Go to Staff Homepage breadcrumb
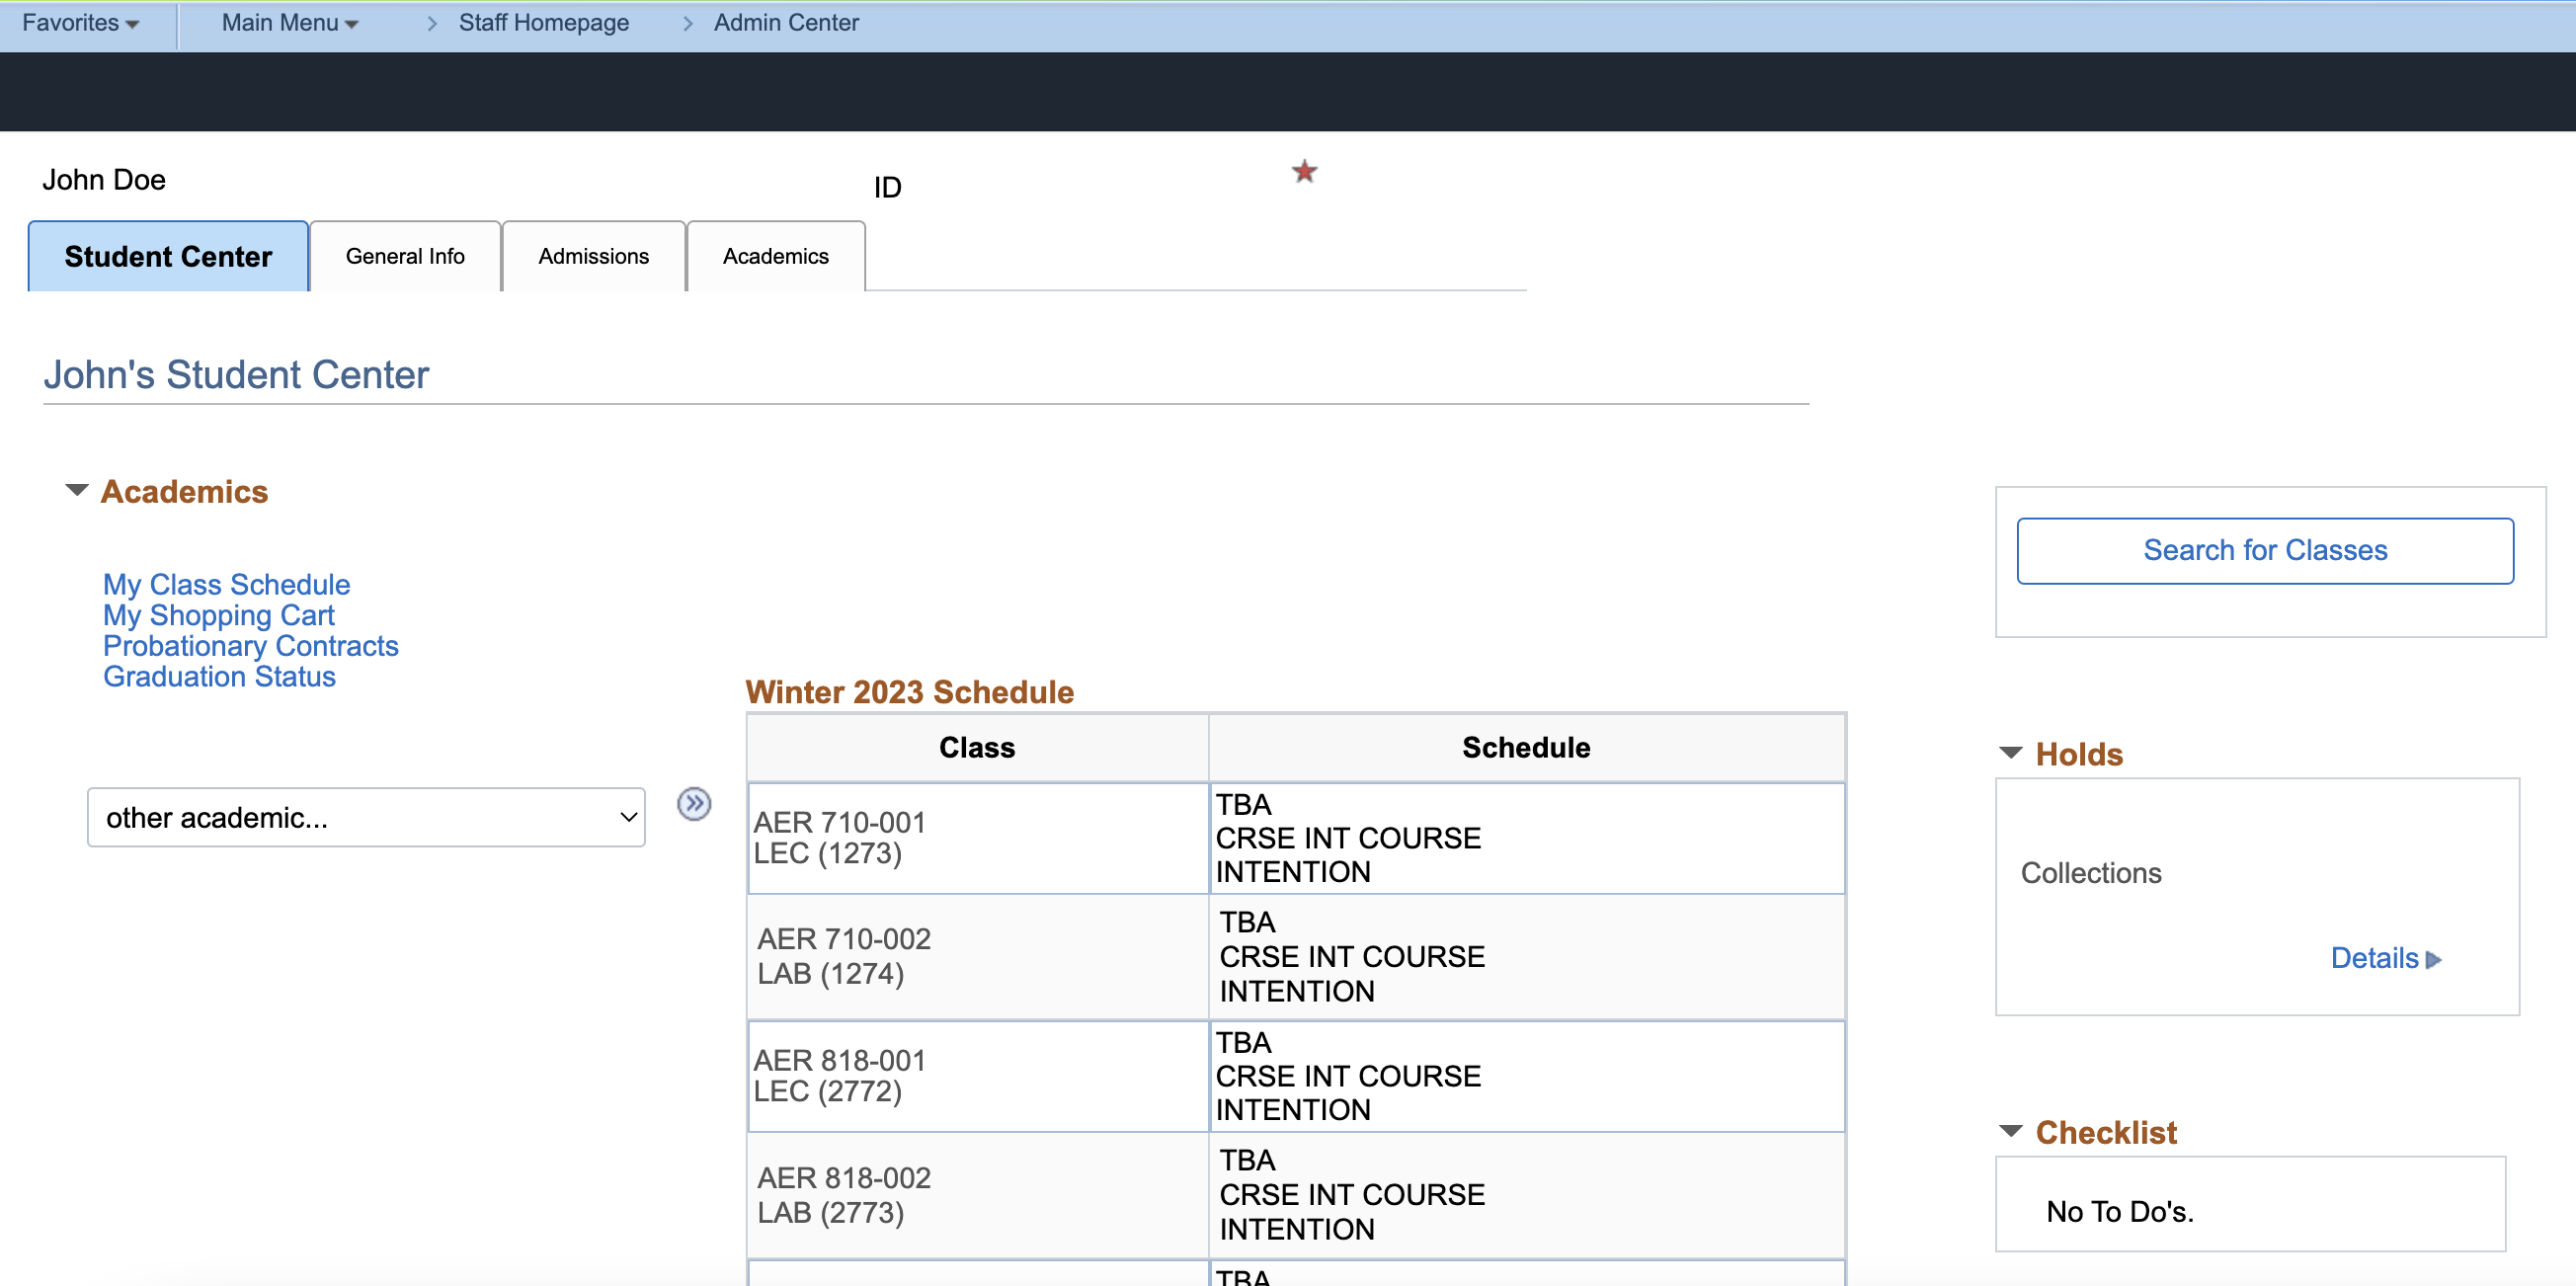The height and width of the screenshot is (1286, 2576). (x=544, y=23)
